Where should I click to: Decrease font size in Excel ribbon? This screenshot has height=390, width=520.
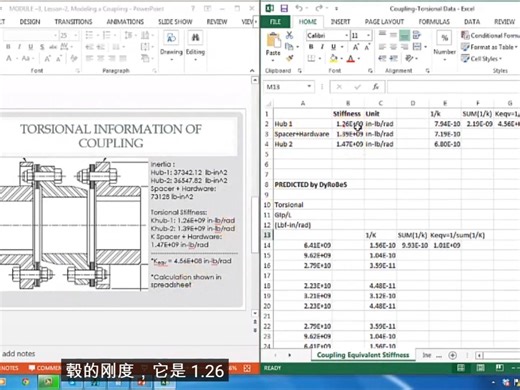tap(367, 47)
